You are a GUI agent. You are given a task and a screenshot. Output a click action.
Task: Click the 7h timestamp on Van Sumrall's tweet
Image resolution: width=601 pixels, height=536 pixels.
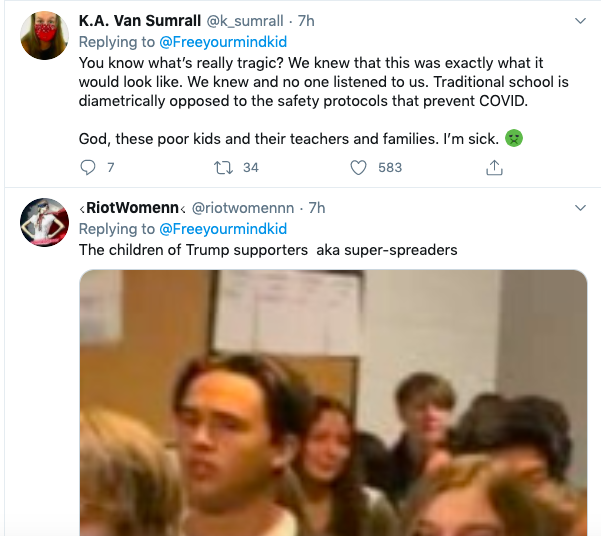[306, 21]
